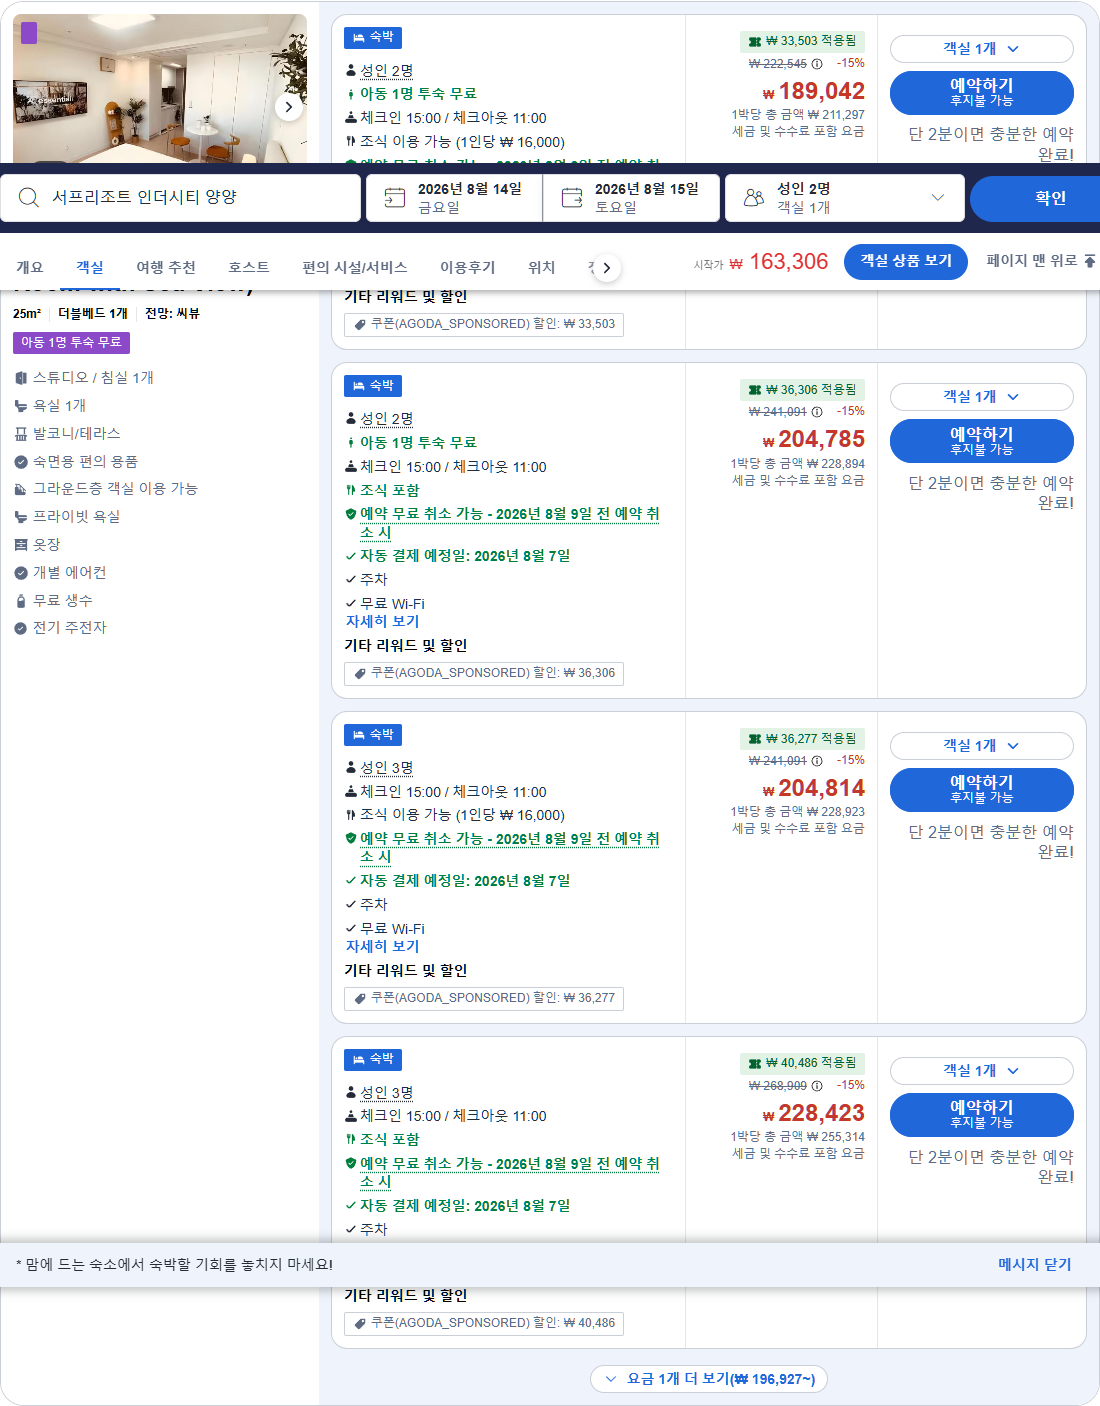
Task: Click the 아동 1명 투숙 무료 purple badge
Action: pyautogui.click(x=71, y=343)
